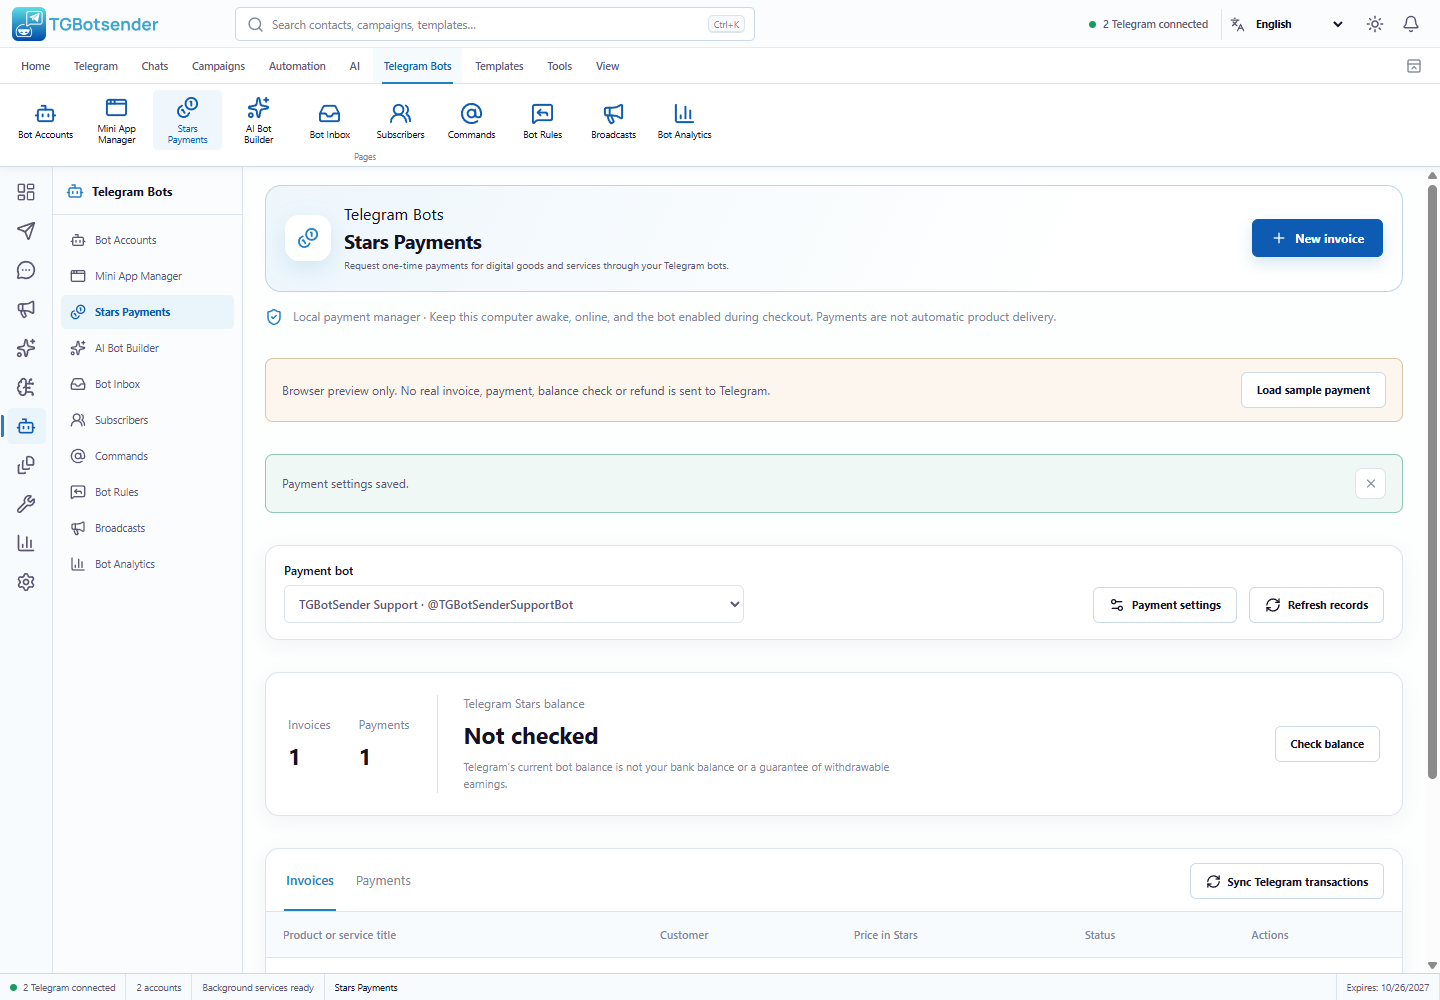The width and height of the screenshot is (1440, 1000).
Task: Click the wrench tools icon in left rail
Action: [x=26, y=504]
